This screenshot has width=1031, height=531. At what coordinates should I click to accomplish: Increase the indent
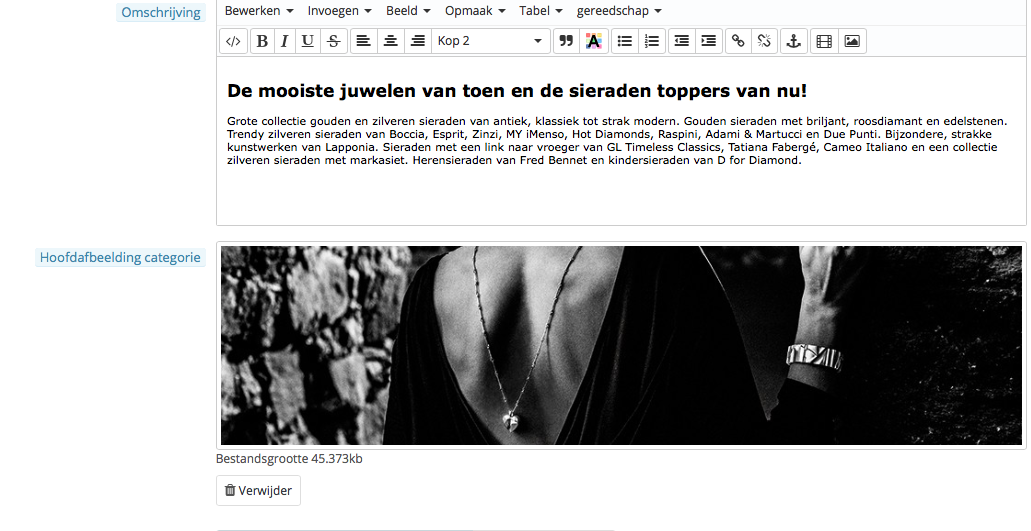click(x=709, y=41)
